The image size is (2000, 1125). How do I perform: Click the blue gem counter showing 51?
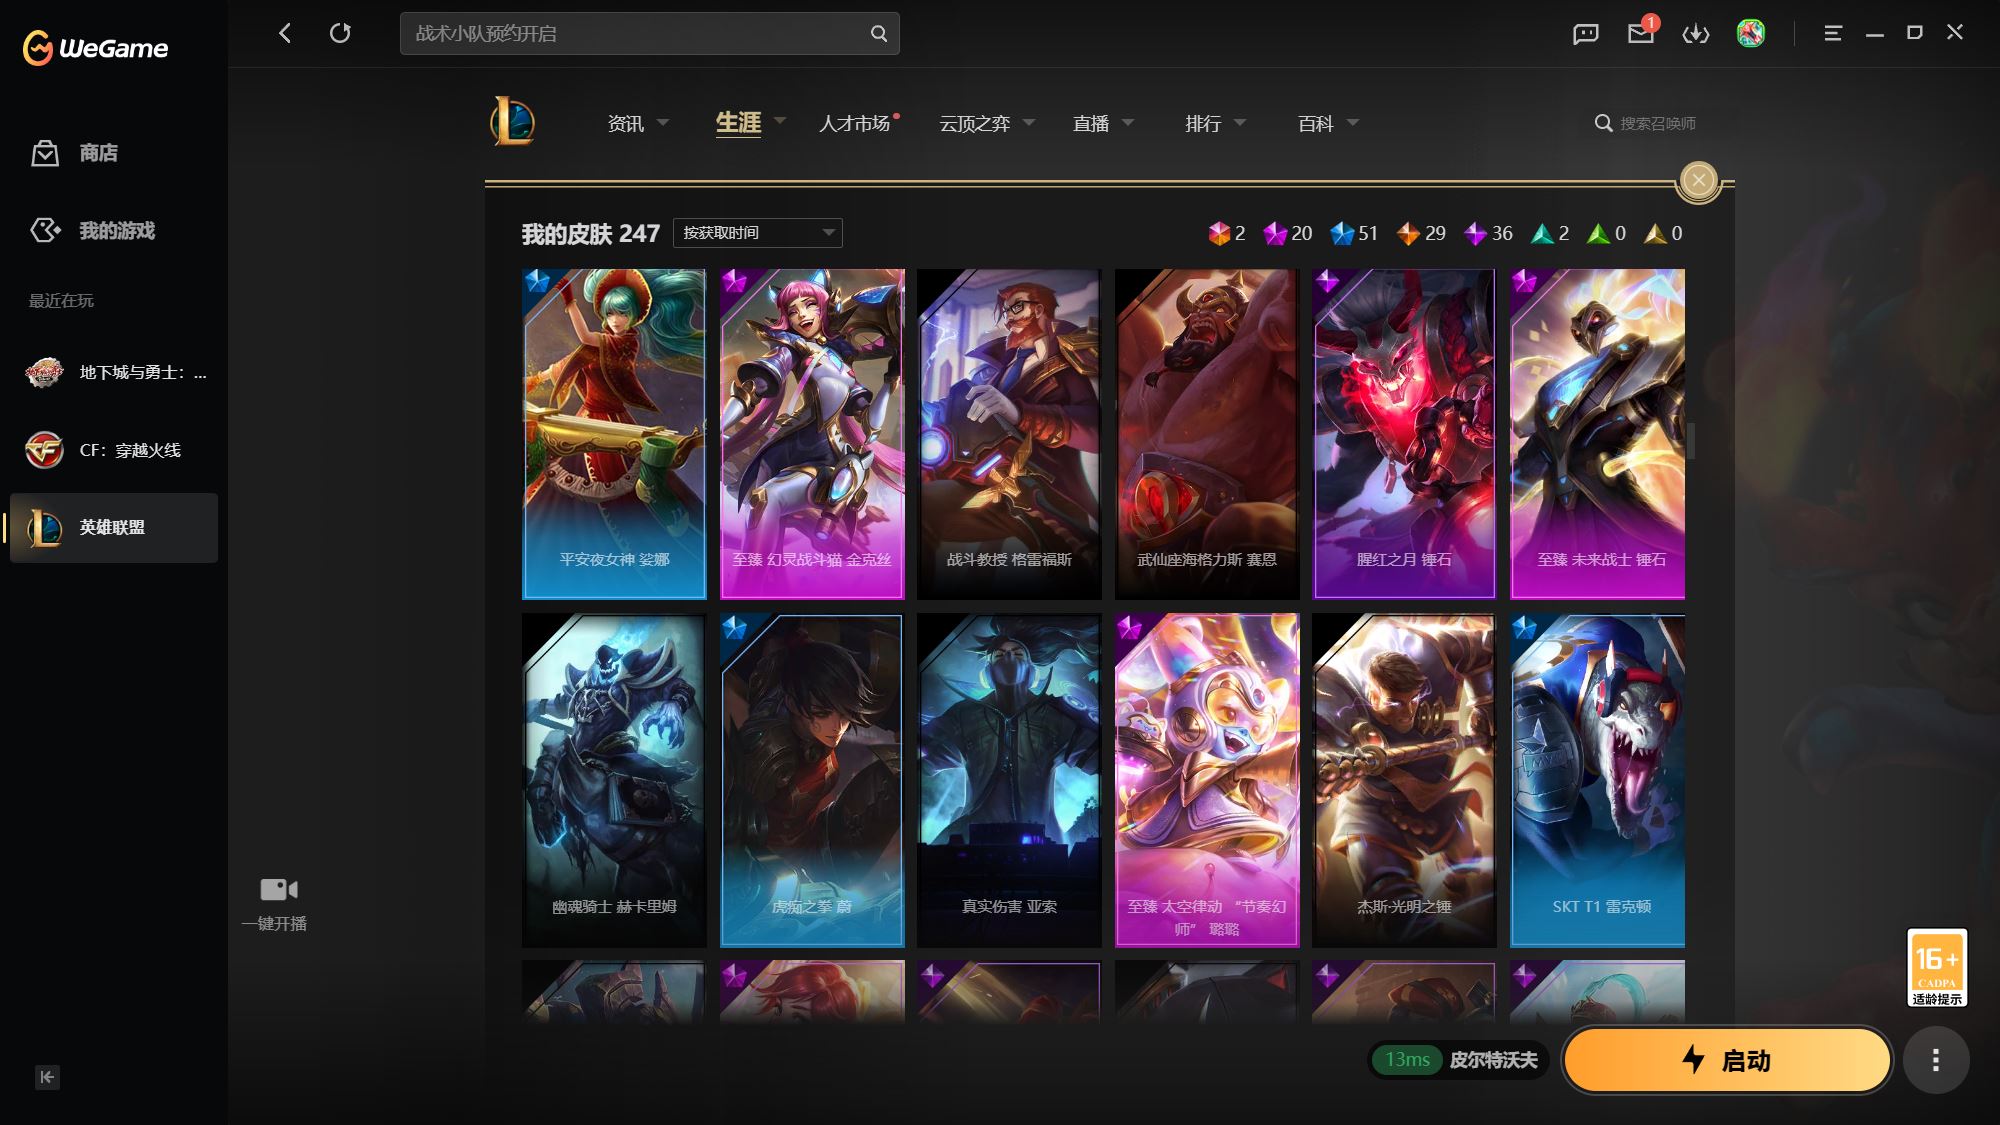(x=1354, y=233)
